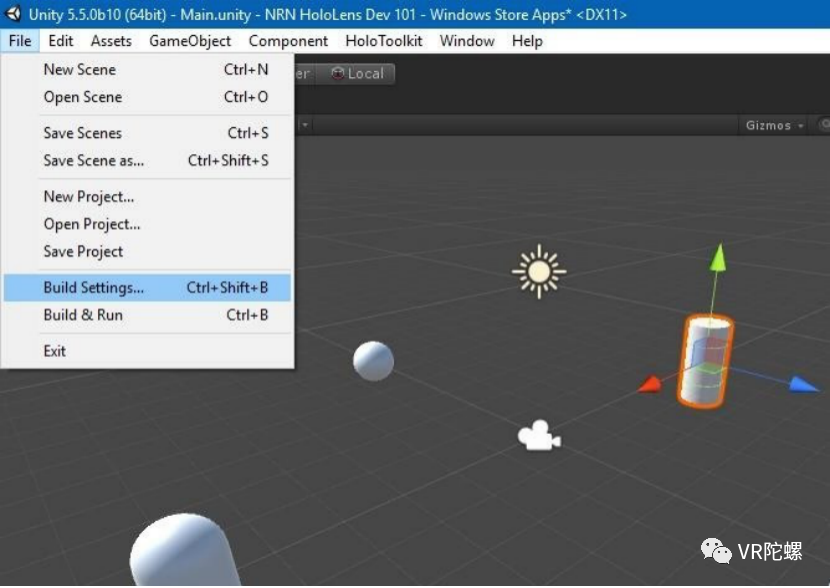This screenshot has width=830, height=588.
Task: Click the Unity logo in title bar
Action: point(13,13)
